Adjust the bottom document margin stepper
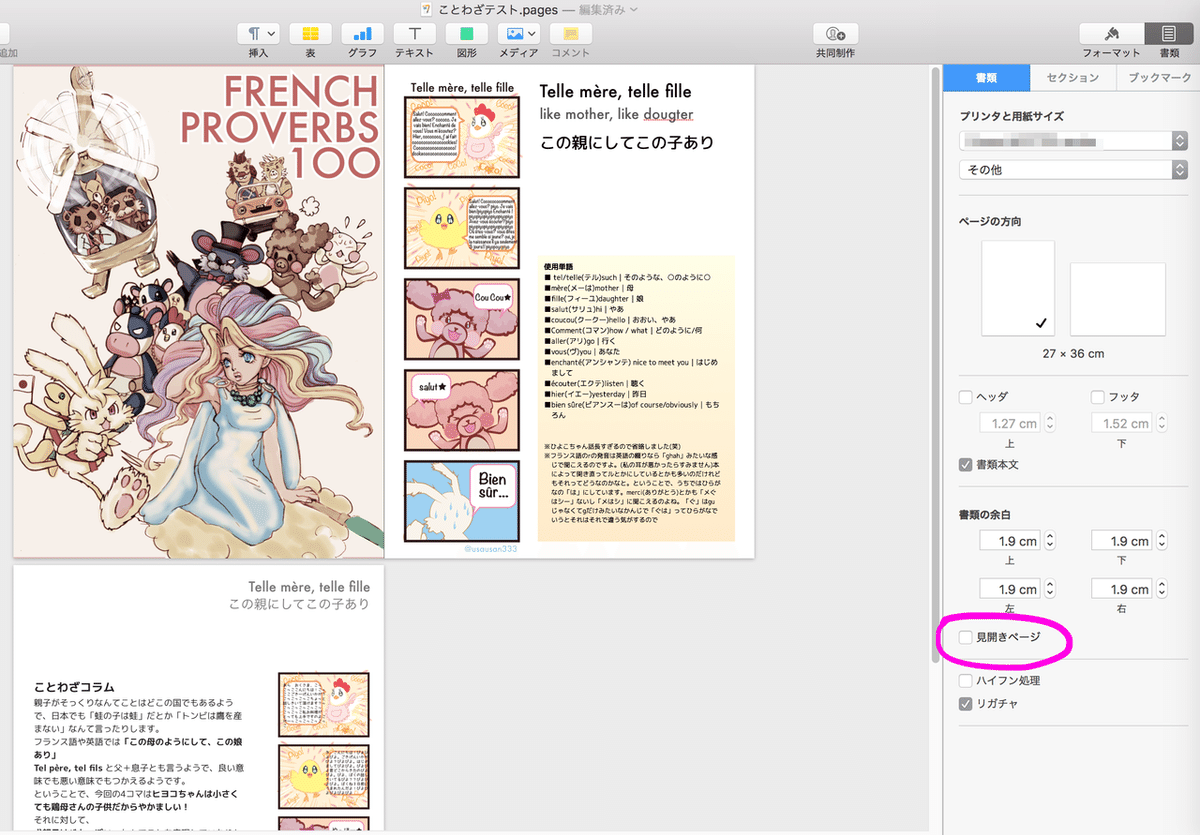Screen dimensions: 1200x835 click(1162, 541)
